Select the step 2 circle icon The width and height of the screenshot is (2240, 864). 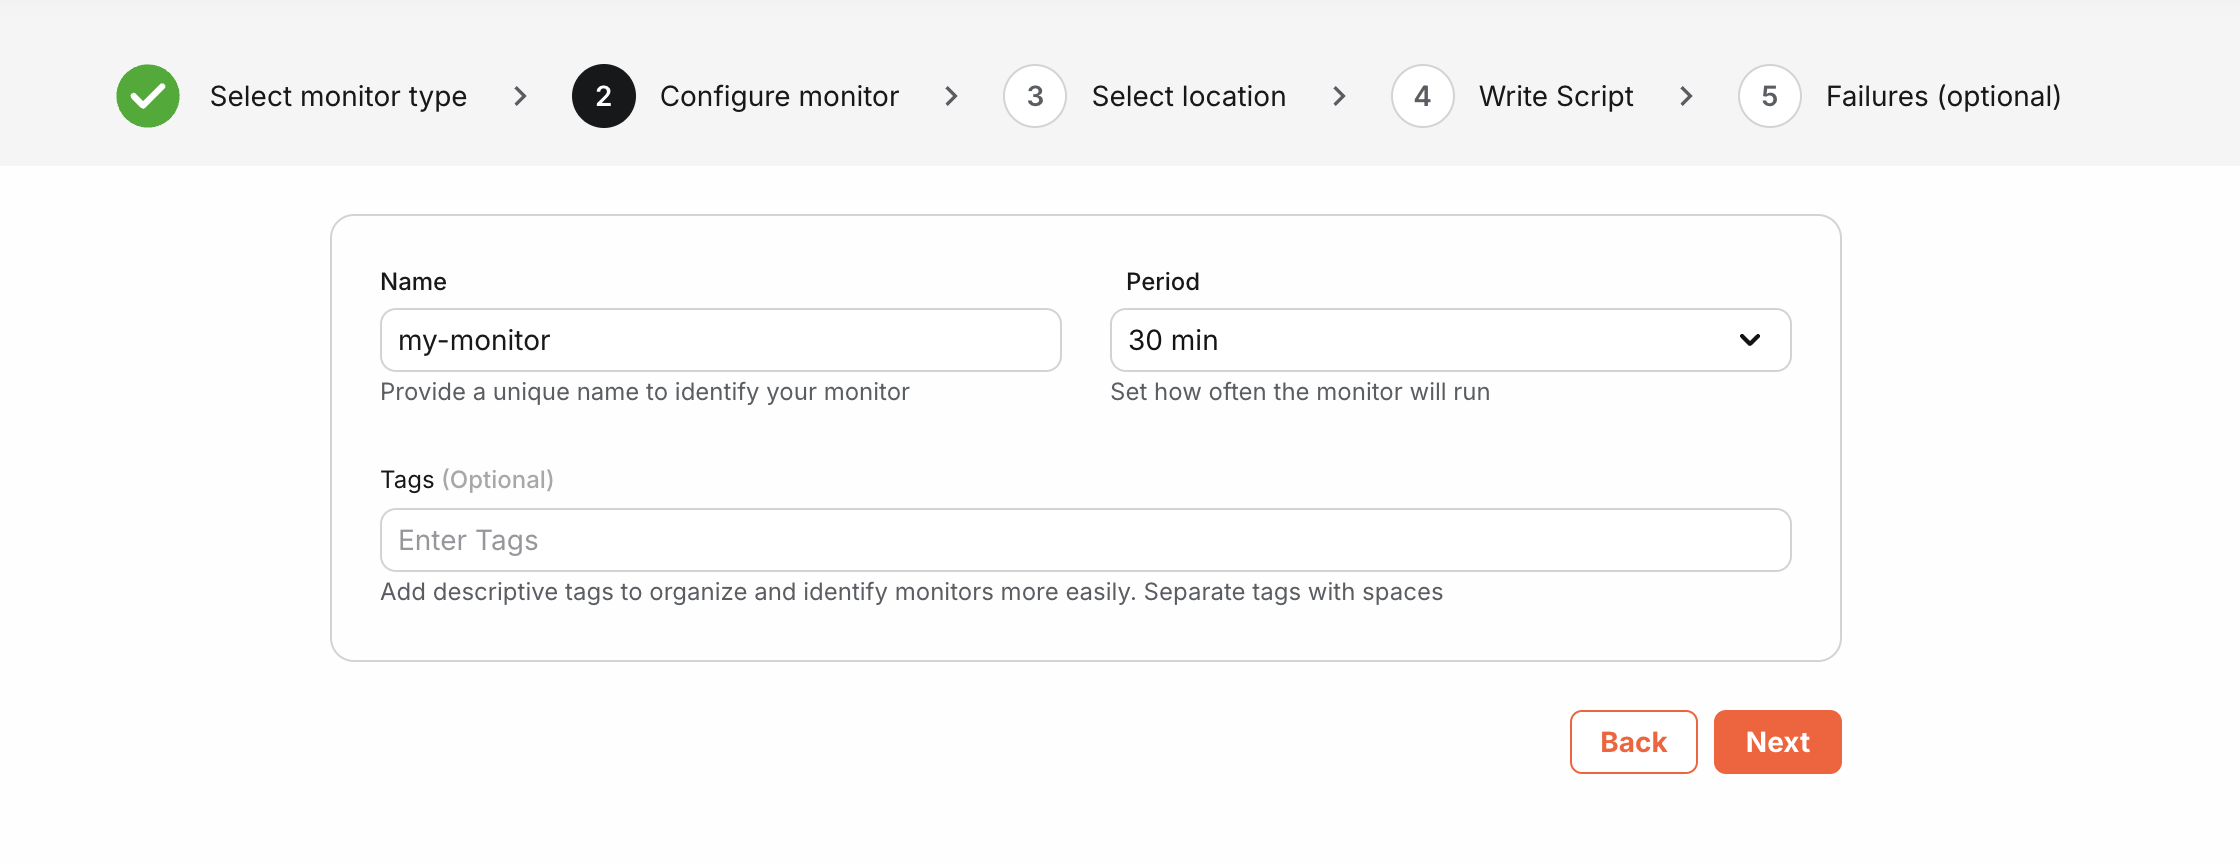click(604, 96)
